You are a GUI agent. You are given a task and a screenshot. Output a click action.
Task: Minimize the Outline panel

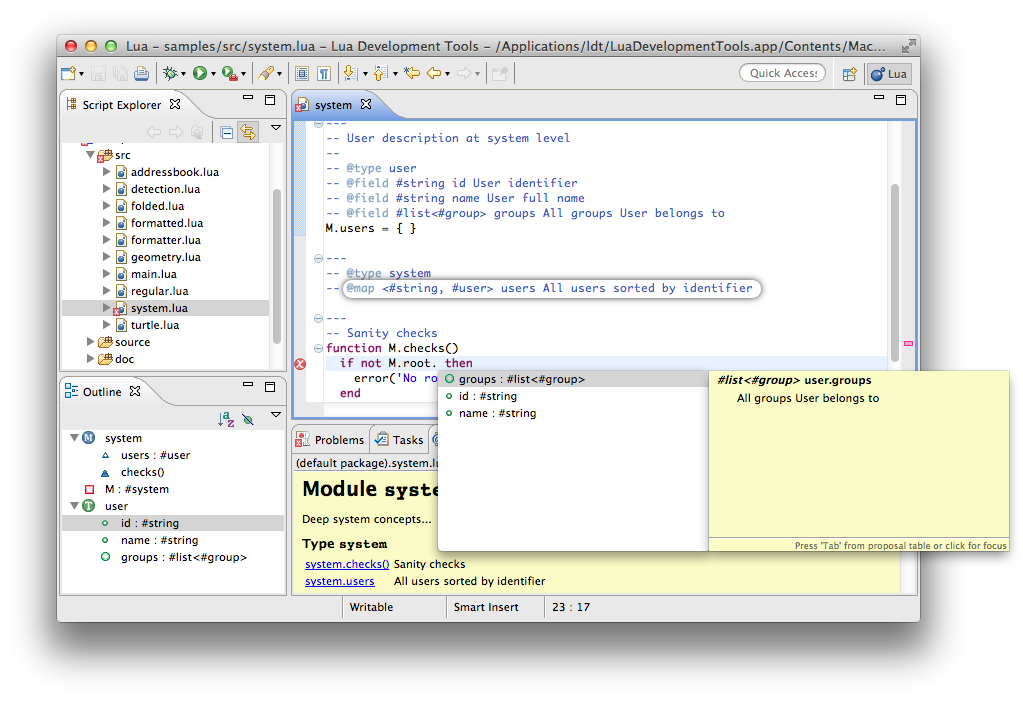[248, 385]
